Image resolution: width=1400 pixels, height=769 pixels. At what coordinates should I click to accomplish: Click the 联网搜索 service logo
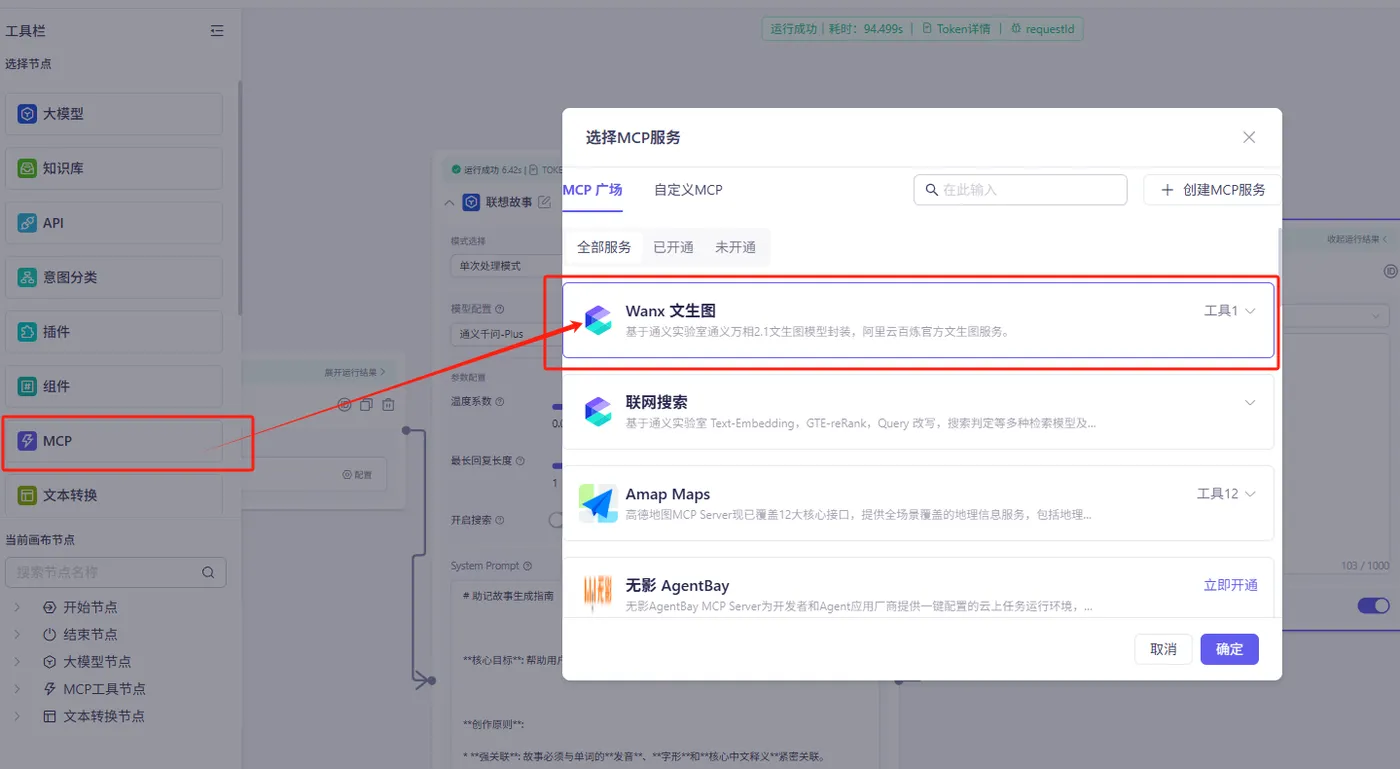point(598,411)
